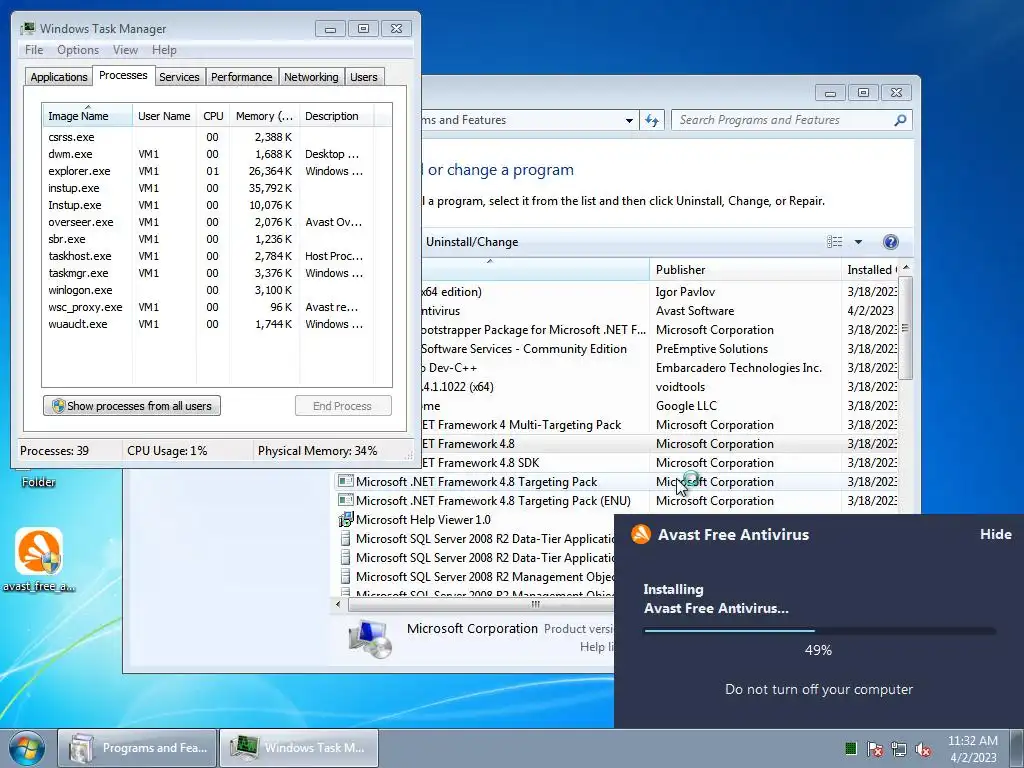The width and height of the screenshot is (1024, 768).
Task: Select the instup.exe process using 35,792 K
Action: (x=209, y=188)
